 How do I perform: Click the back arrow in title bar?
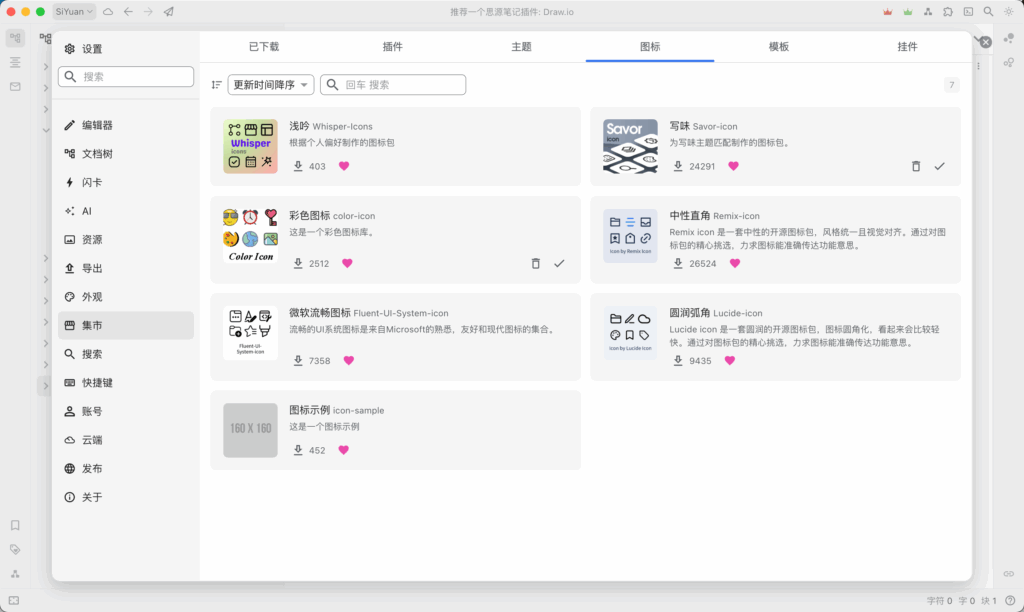click(x=128, y=12)
